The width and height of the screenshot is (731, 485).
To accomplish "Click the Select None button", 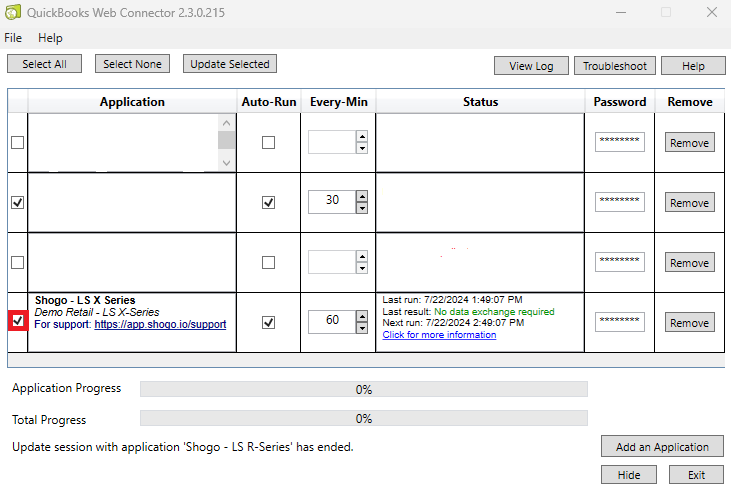I will coord(132,64).
